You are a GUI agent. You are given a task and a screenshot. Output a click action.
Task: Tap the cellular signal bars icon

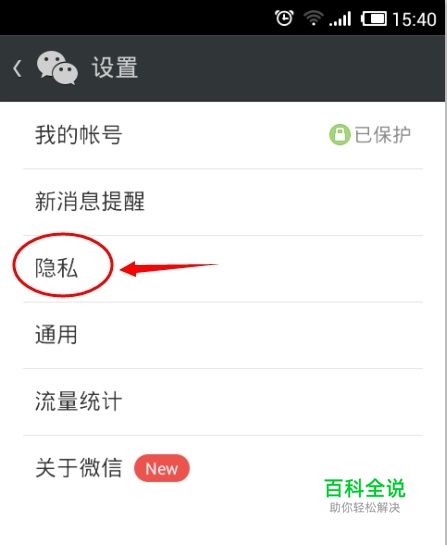[x=340, y=19]
